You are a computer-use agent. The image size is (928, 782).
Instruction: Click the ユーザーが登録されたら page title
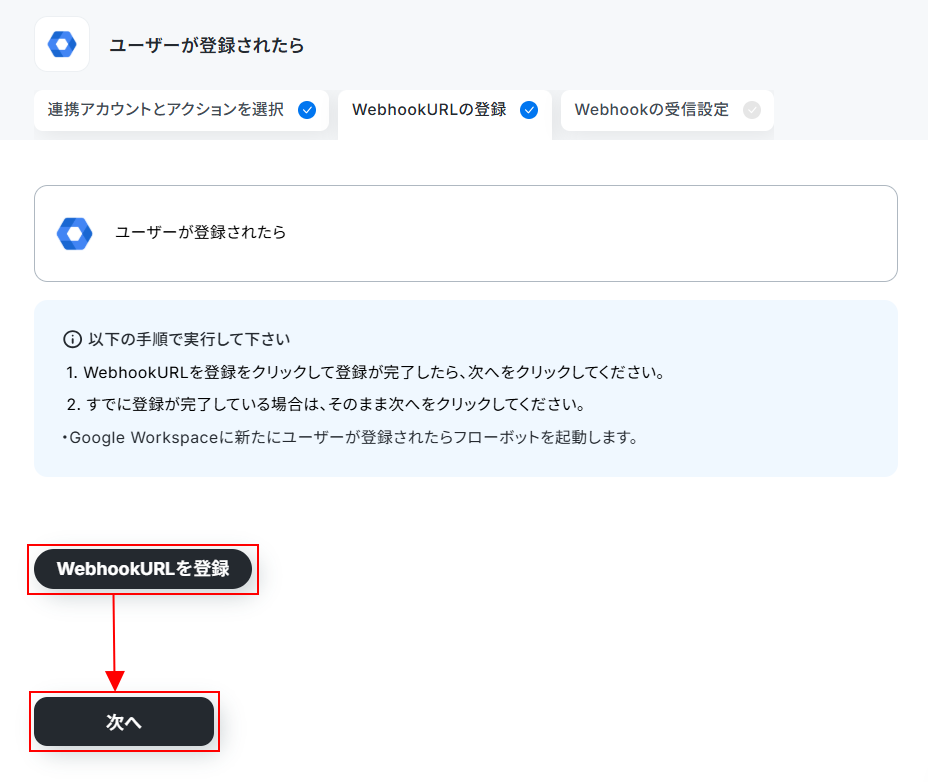pos(207,46)
